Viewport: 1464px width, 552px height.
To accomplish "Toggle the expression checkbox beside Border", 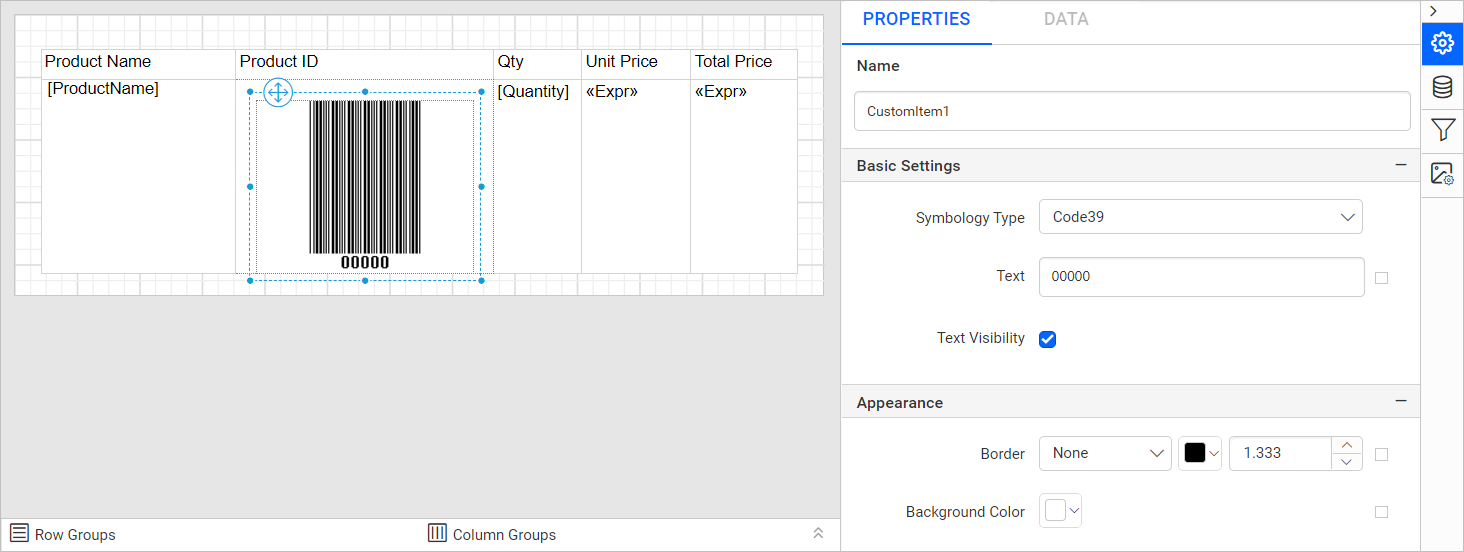I will tap(1381, 454).
